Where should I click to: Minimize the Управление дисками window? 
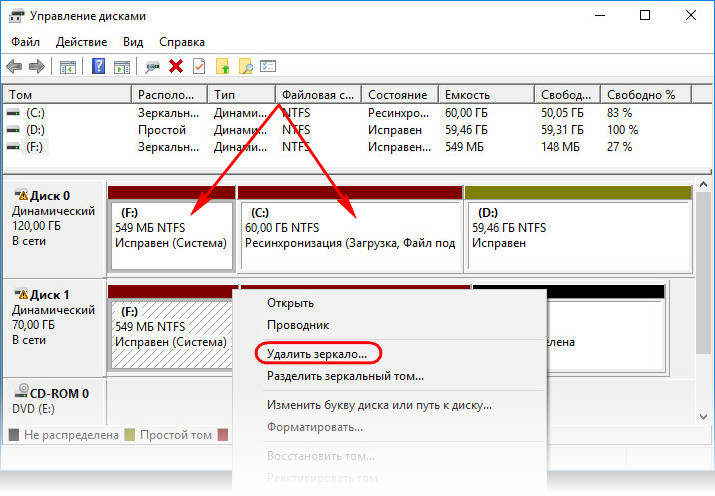600,16
